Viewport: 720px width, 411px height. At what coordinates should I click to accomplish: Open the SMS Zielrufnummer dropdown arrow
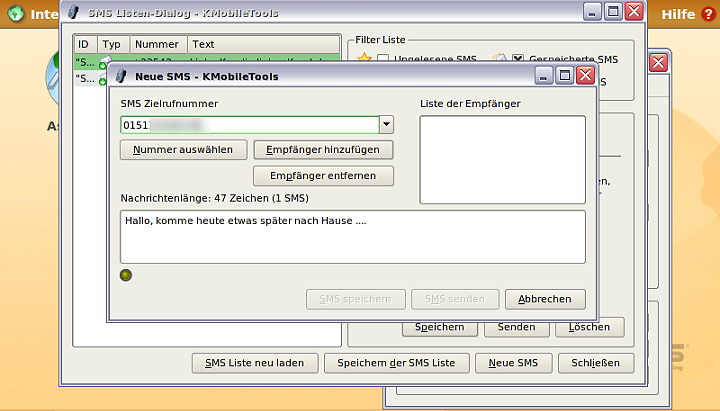pos(386,124)
